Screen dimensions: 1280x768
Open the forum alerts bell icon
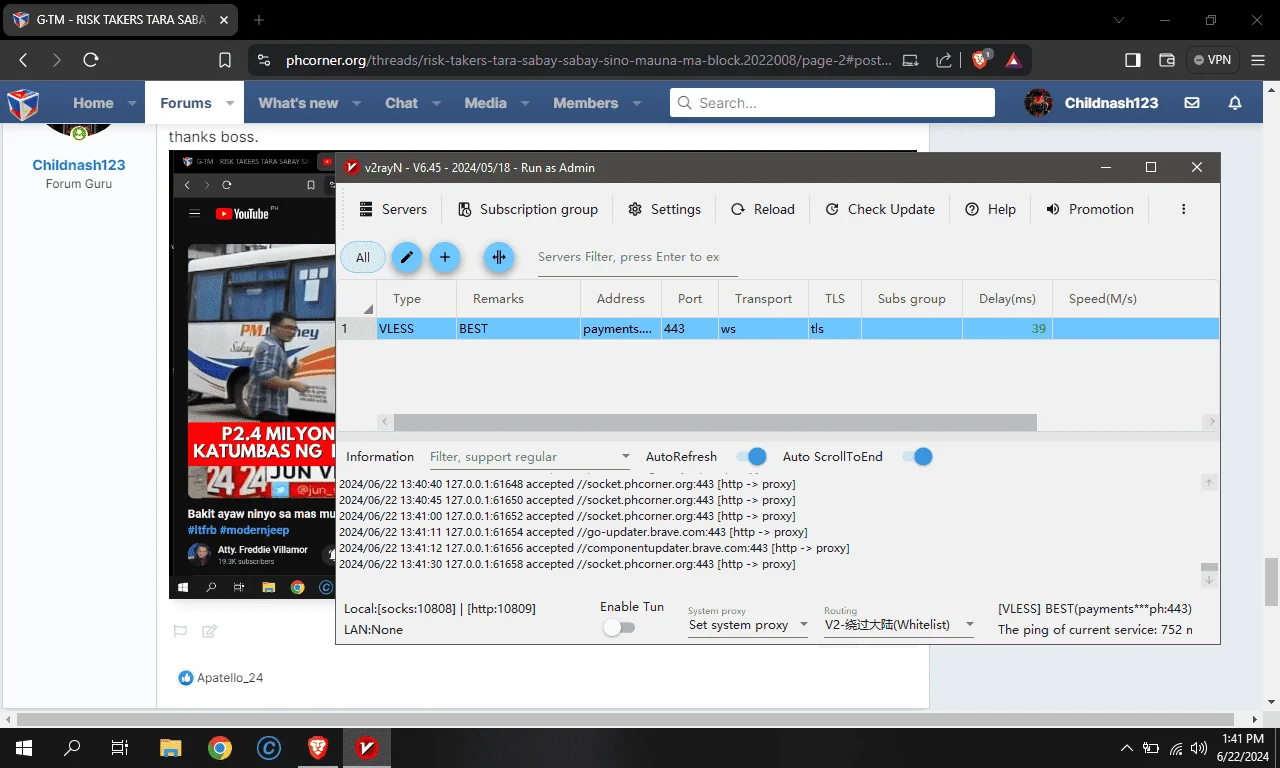pos(1235,103)
